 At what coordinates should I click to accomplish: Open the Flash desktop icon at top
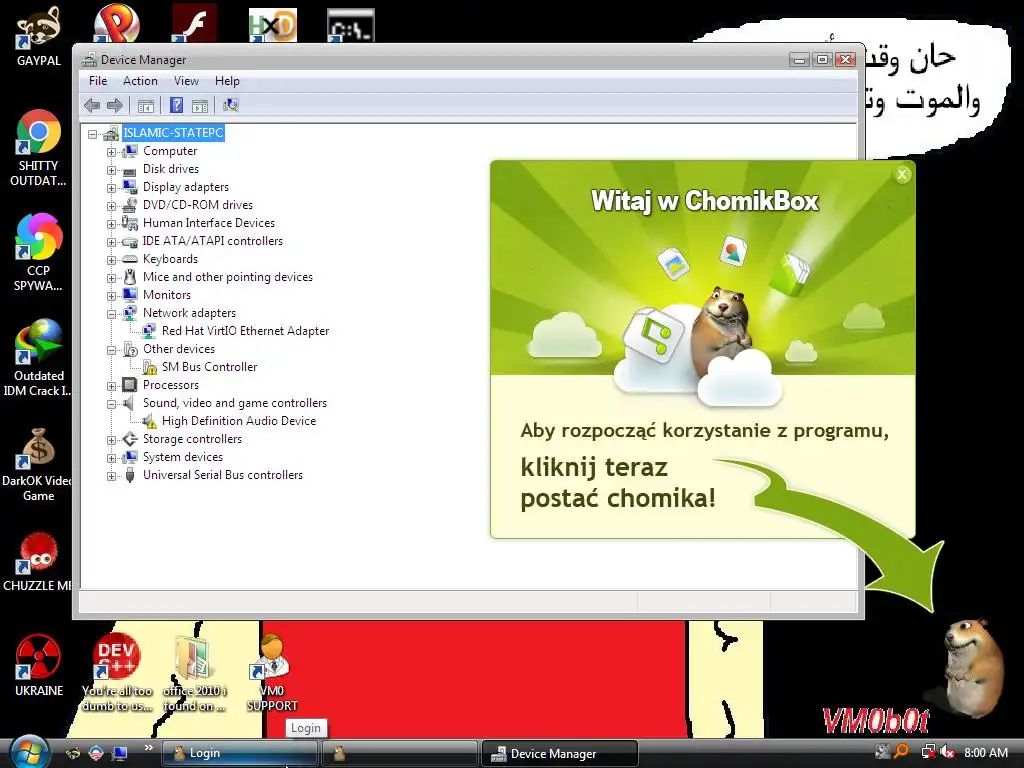(194, 22)
